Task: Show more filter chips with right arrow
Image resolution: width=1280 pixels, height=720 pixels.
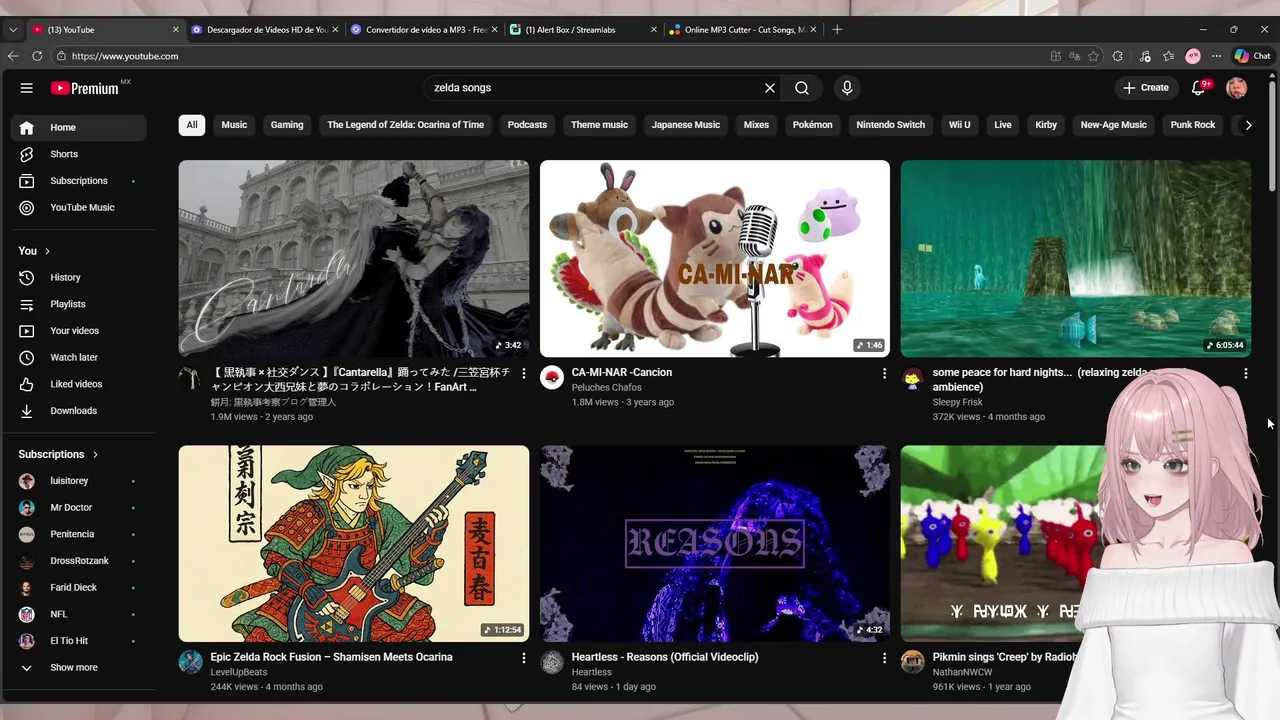Action: pos(1248,125)
